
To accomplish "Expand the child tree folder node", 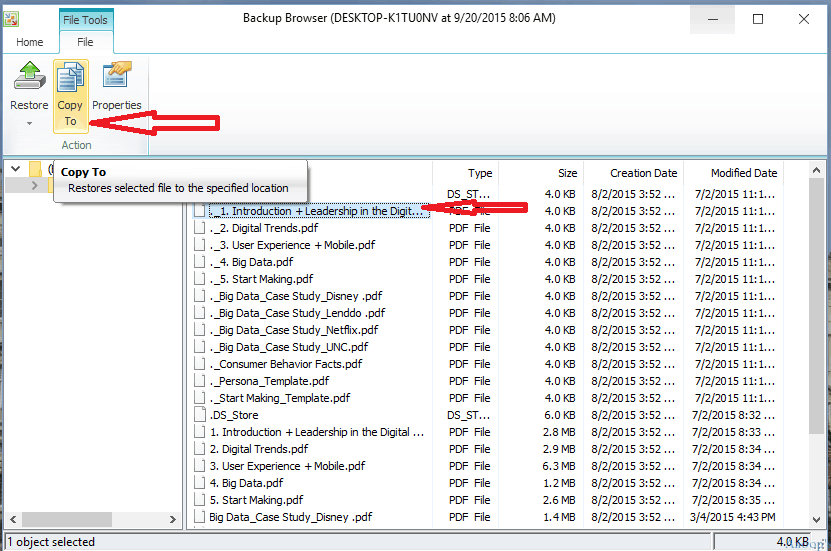I will coord(35,185).
